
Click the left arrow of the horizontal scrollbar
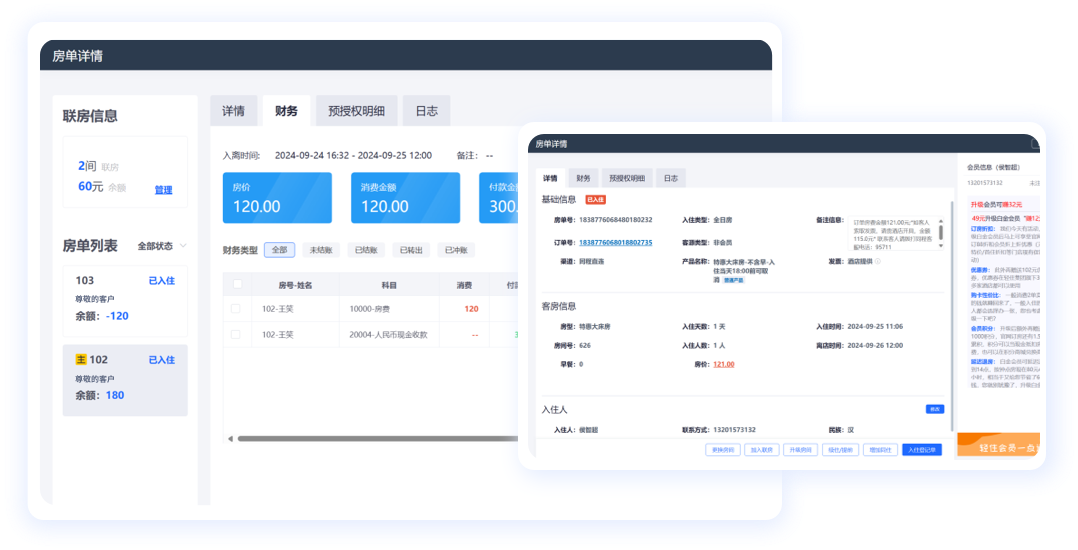click(x=229, y=438)
